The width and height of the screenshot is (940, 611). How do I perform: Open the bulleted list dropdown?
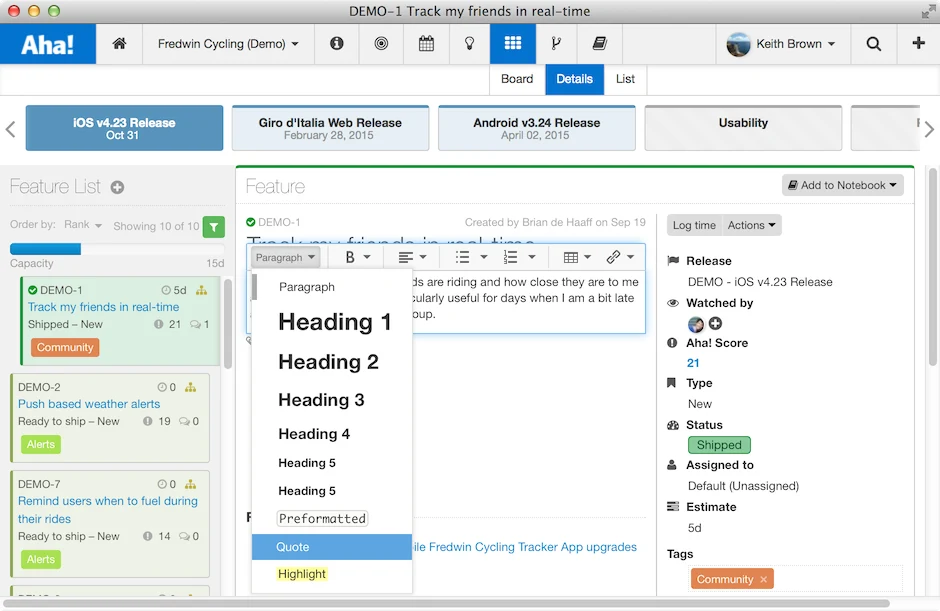(x=471, y=258)
